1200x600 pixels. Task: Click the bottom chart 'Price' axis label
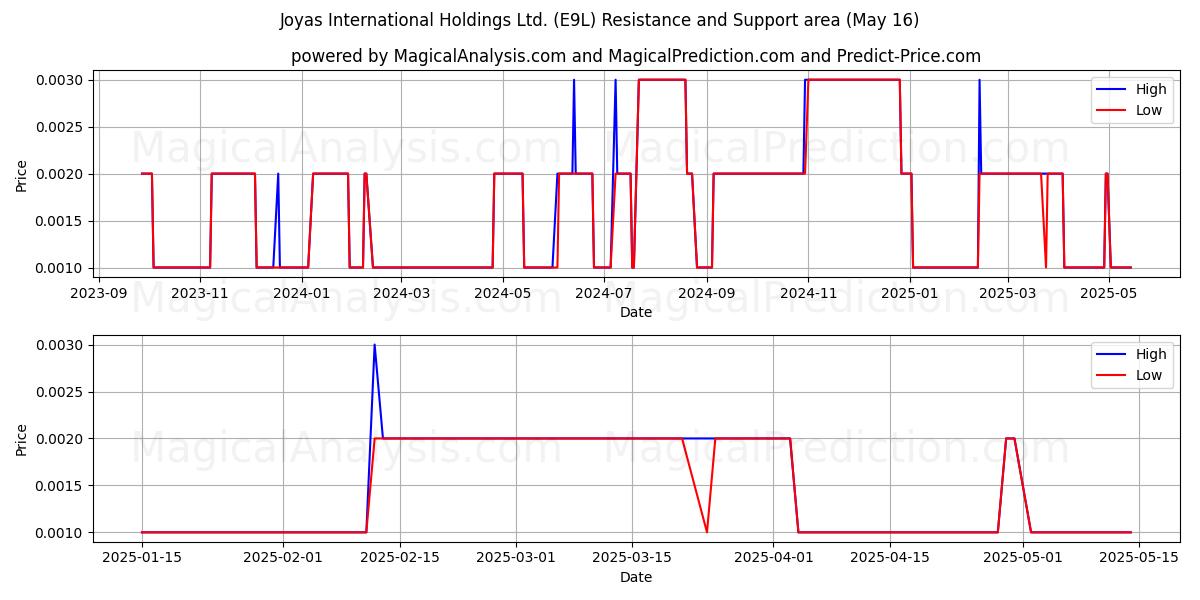click(x=22, y=439)
